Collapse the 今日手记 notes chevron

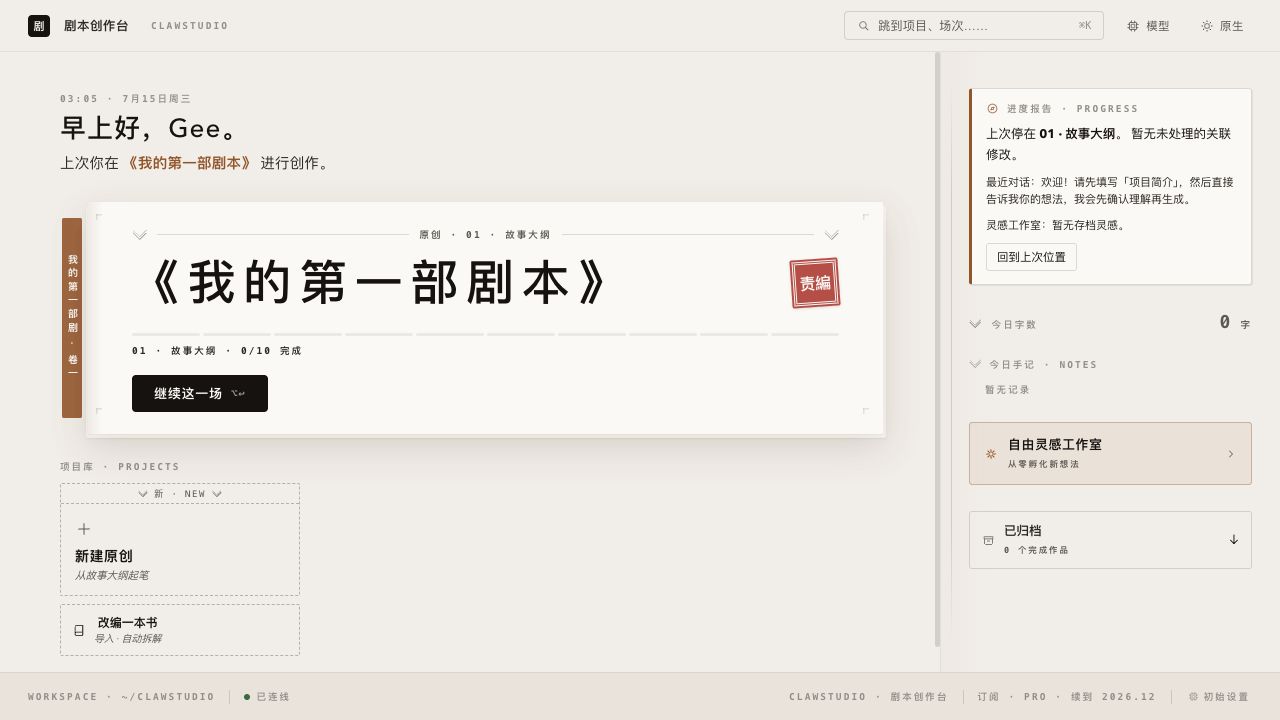tap(975, 364)
